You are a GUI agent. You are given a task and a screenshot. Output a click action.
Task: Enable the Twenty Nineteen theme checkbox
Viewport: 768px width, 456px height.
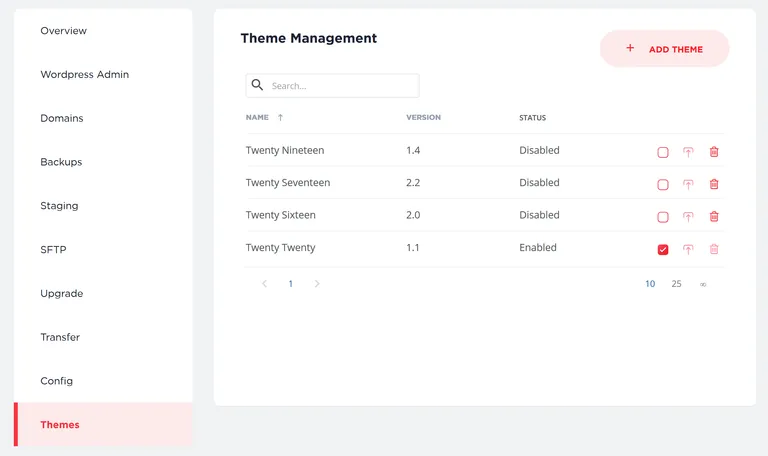coord(663,152)
